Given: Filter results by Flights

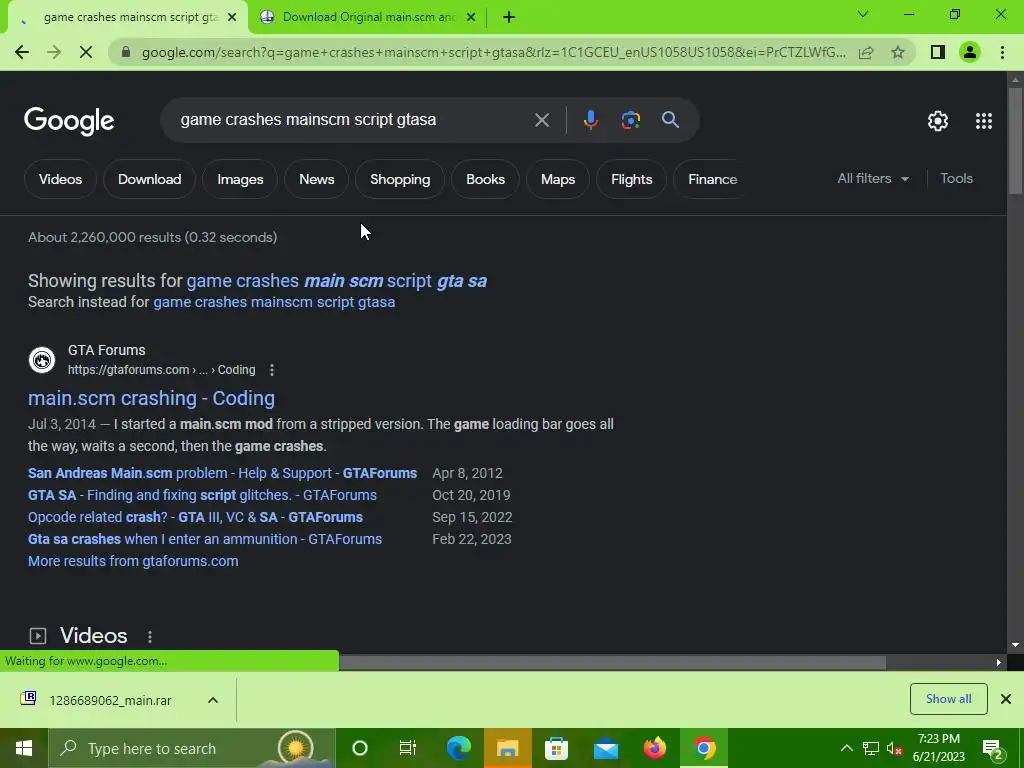Looking at the screenshot, I should coord(632,179).
